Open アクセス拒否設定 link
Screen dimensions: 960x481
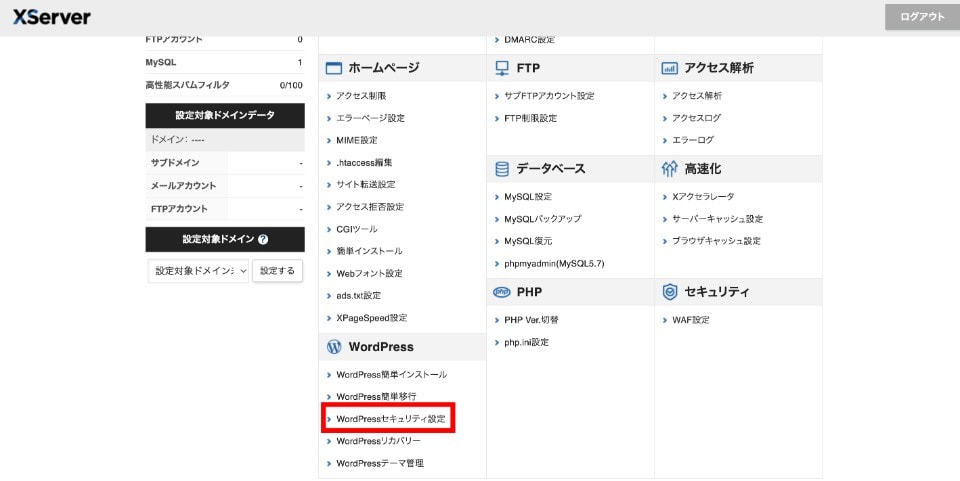click(370, 207)
